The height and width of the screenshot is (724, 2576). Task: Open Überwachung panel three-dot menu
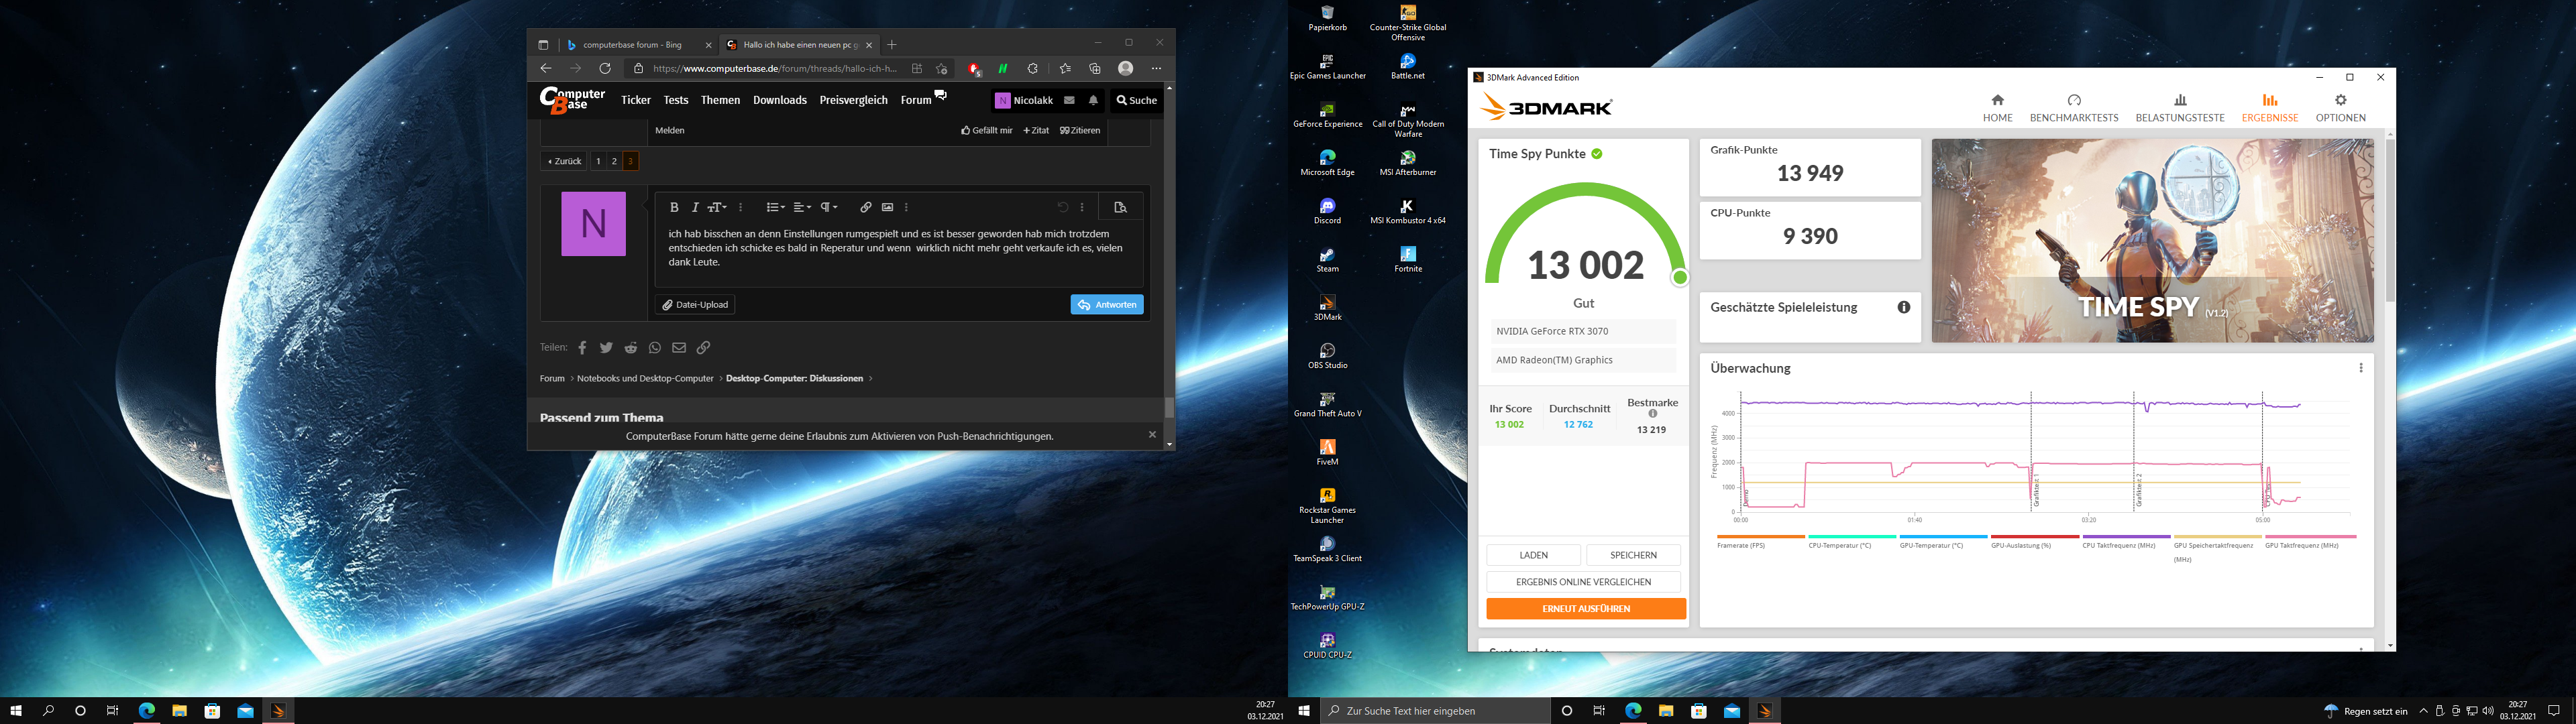tap(2361, 368)
